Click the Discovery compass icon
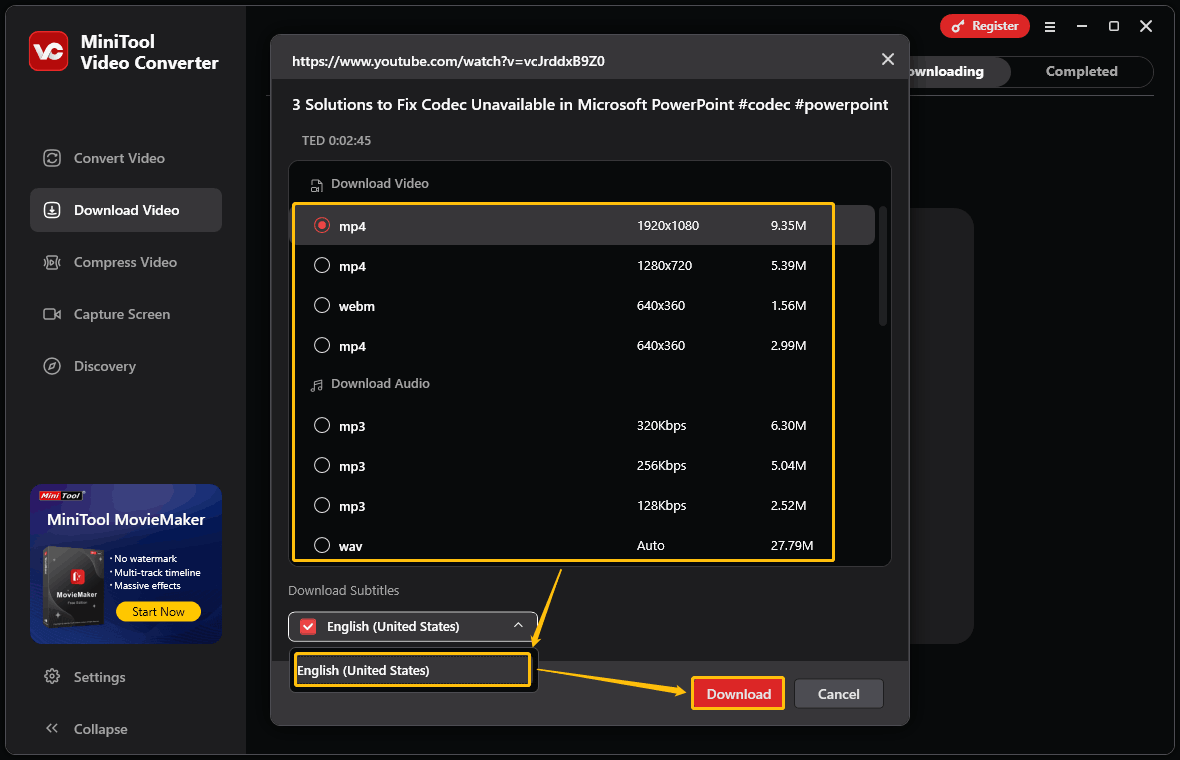Viewport: 1180px width, 760px height. pos(52,366)
